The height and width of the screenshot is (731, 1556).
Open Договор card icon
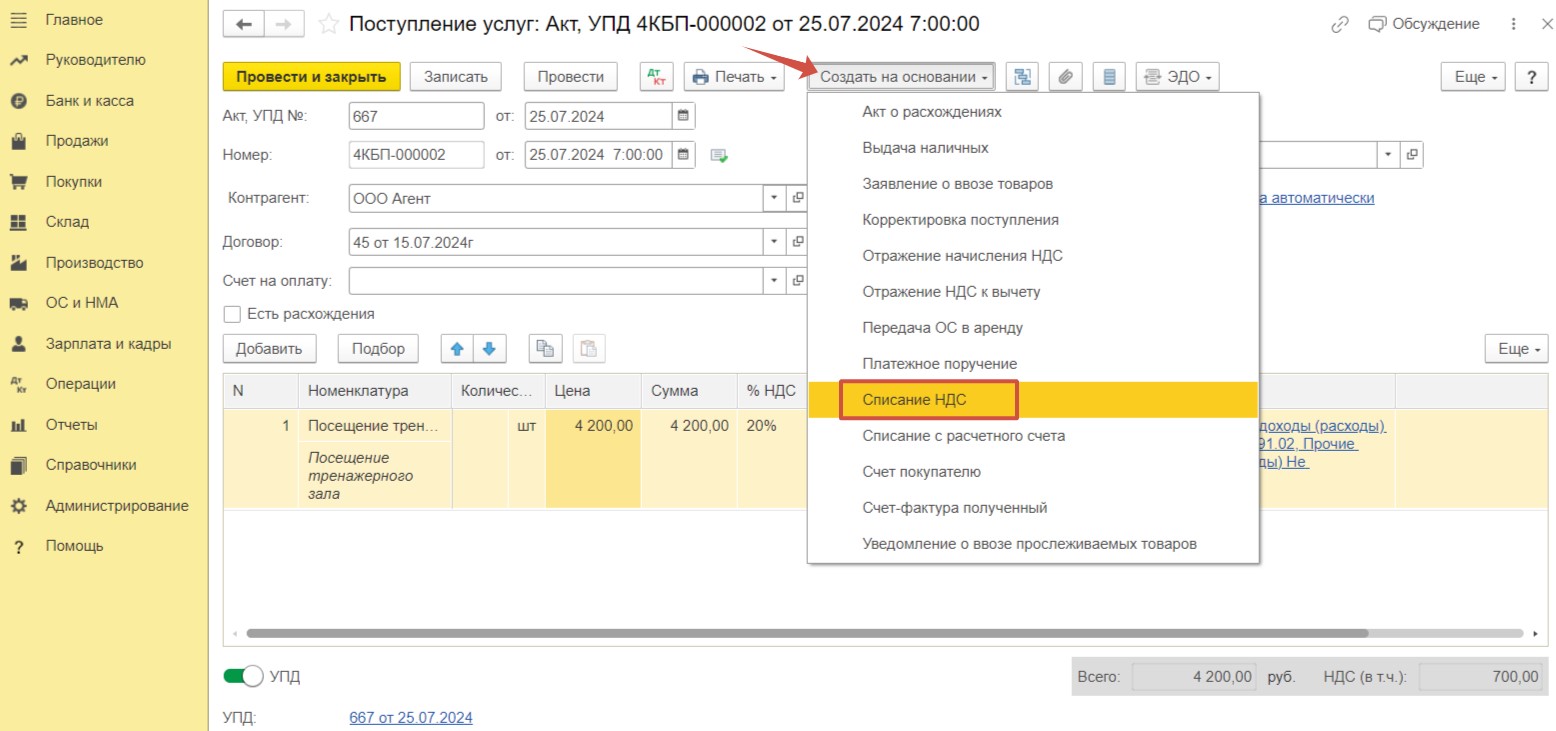point(798,242)
